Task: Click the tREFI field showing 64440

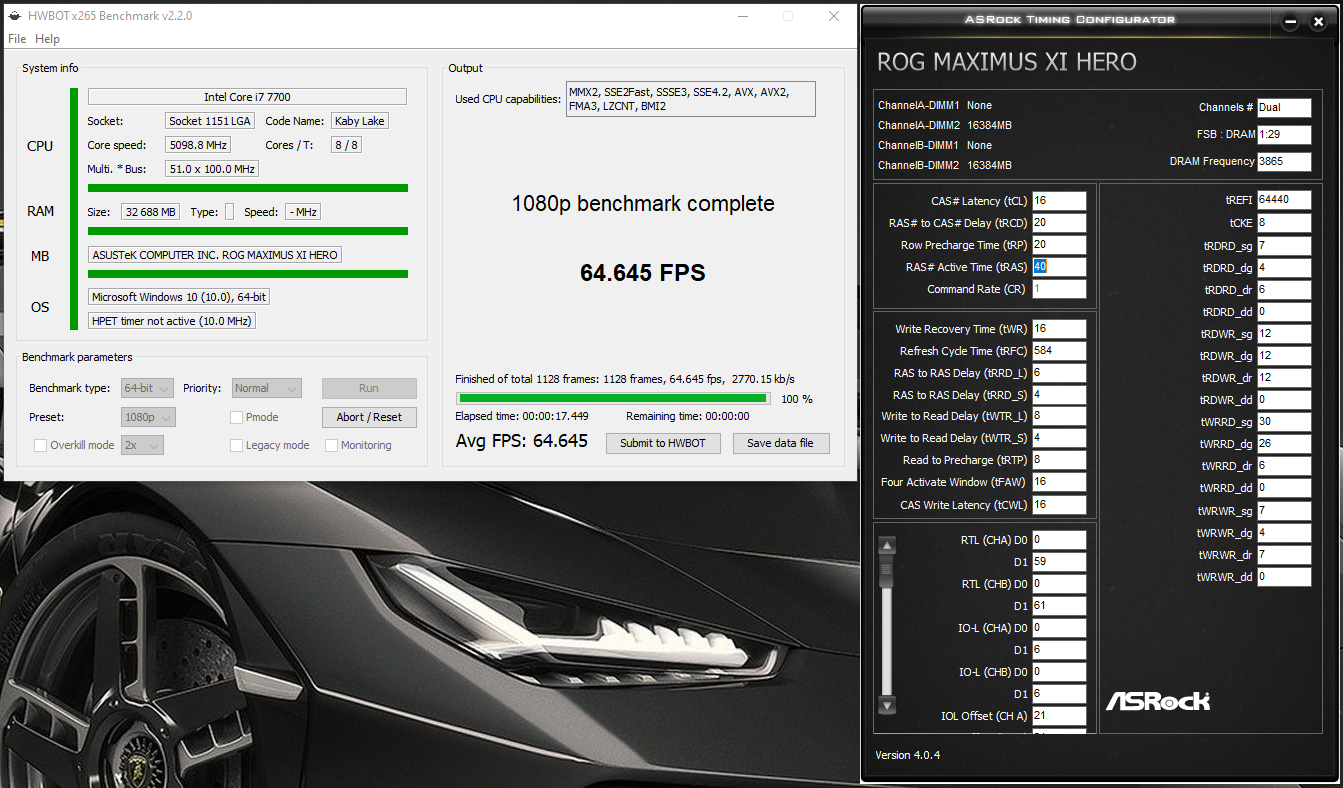Action: [1284, 200]
